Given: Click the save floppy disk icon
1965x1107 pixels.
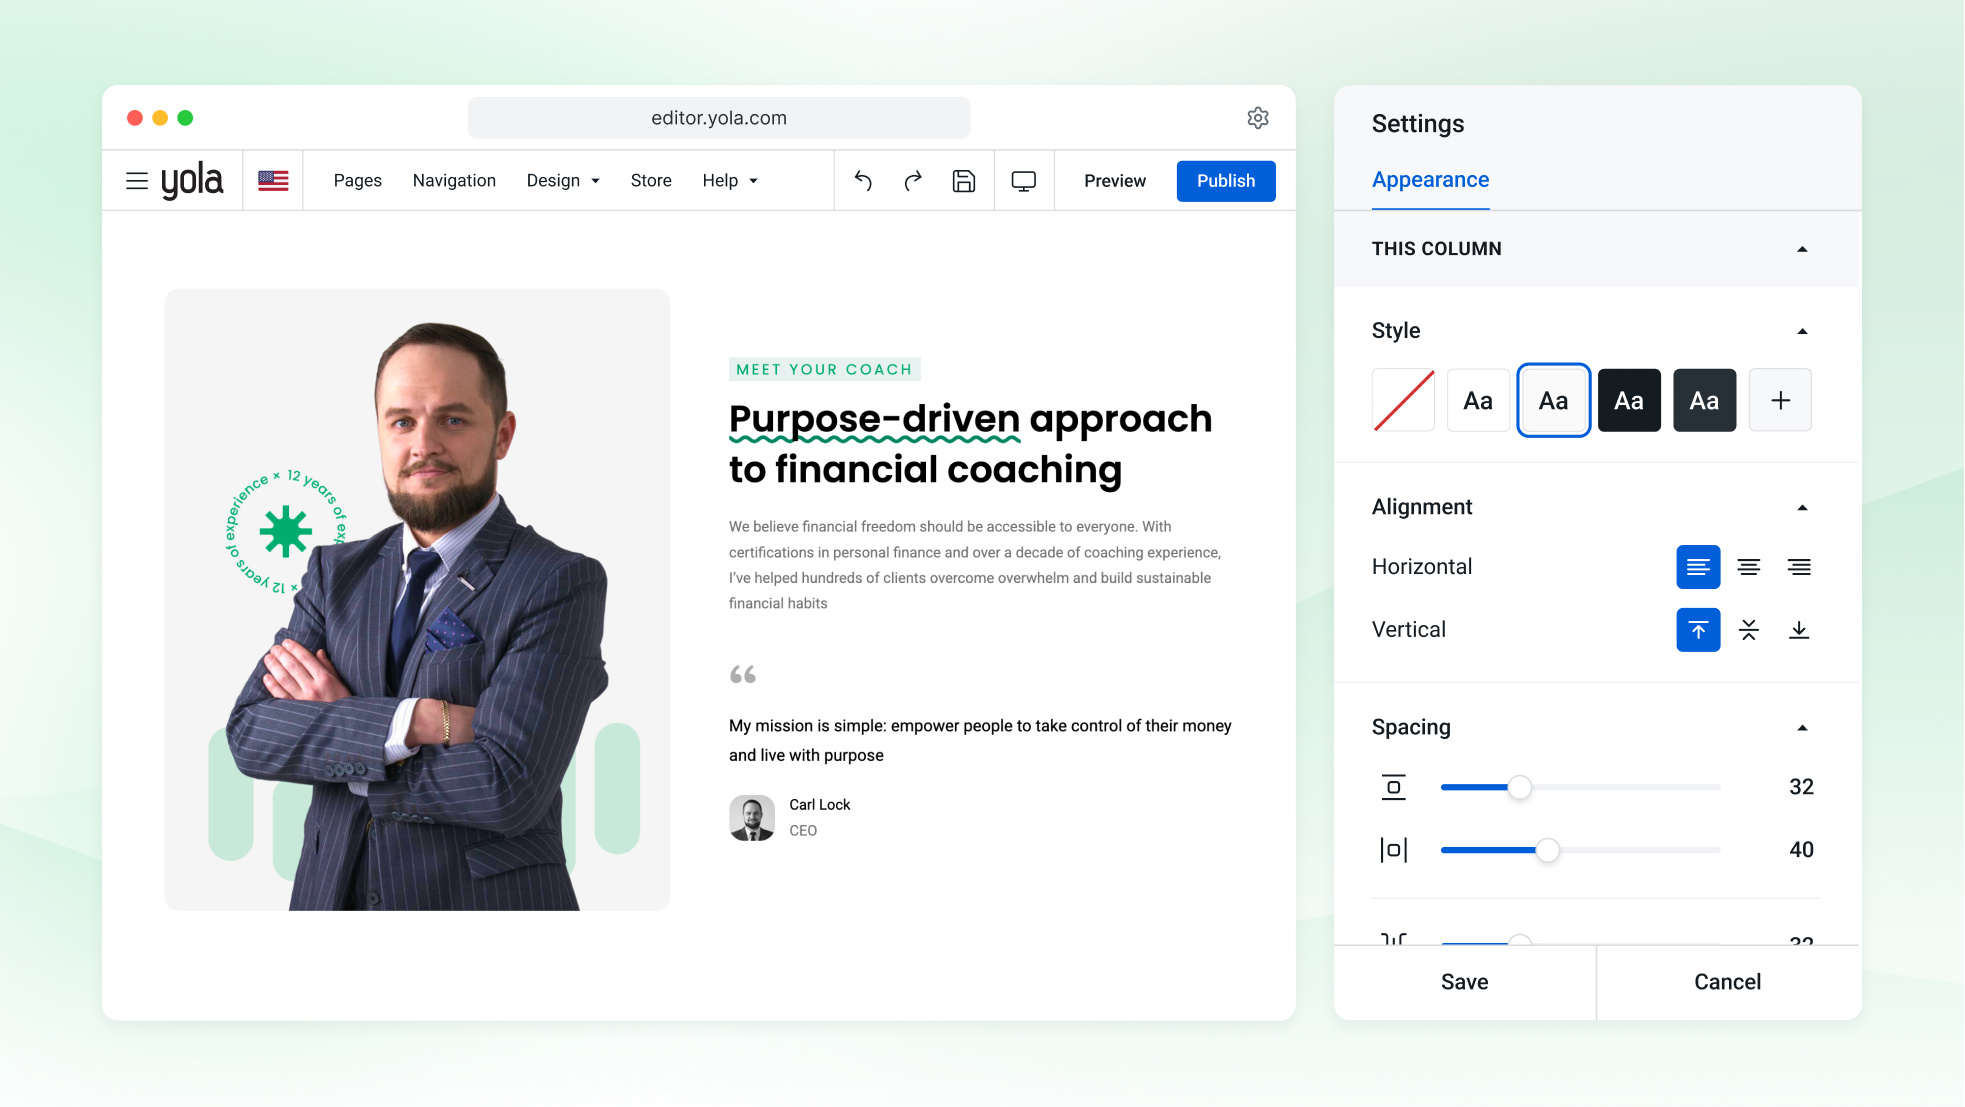Looking at the screenshot, I should tap(963, 181).
